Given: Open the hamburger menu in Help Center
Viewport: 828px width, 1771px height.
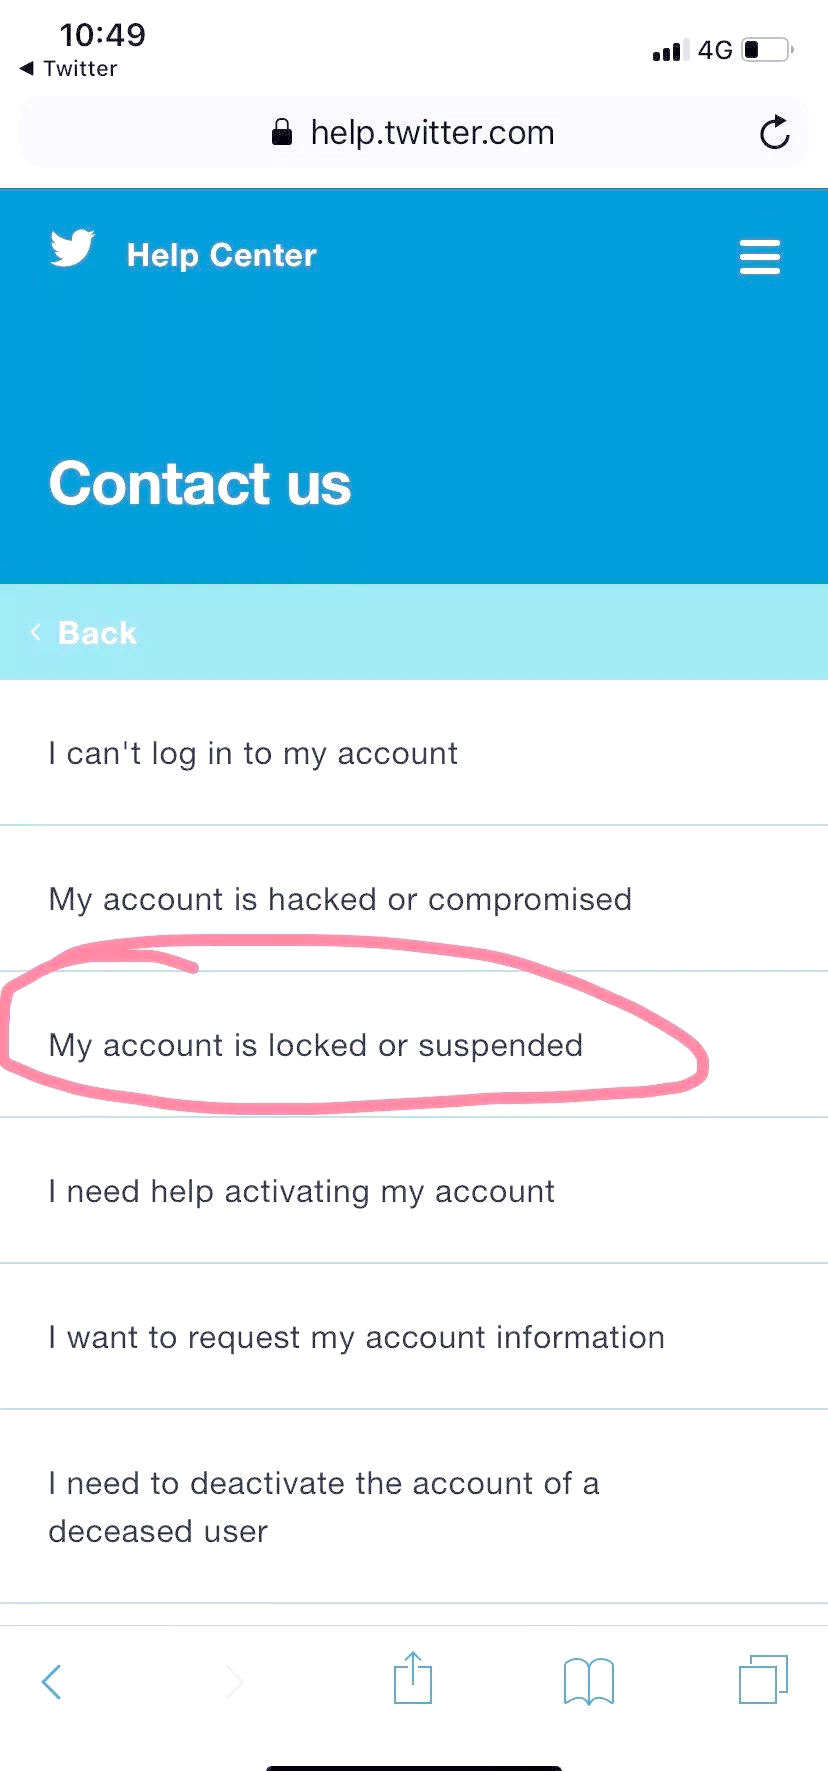Looking at the screenshot, I should pyautogui.click(x=759, y=256).
